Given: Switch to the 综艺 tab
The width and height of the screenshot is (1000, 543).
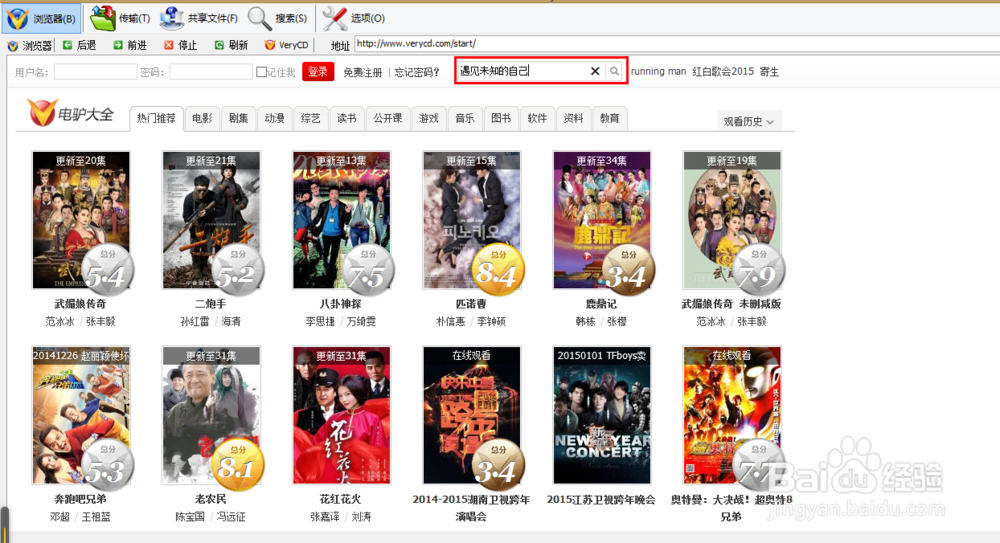Looking at the screenshot, I should coord(311,118).
